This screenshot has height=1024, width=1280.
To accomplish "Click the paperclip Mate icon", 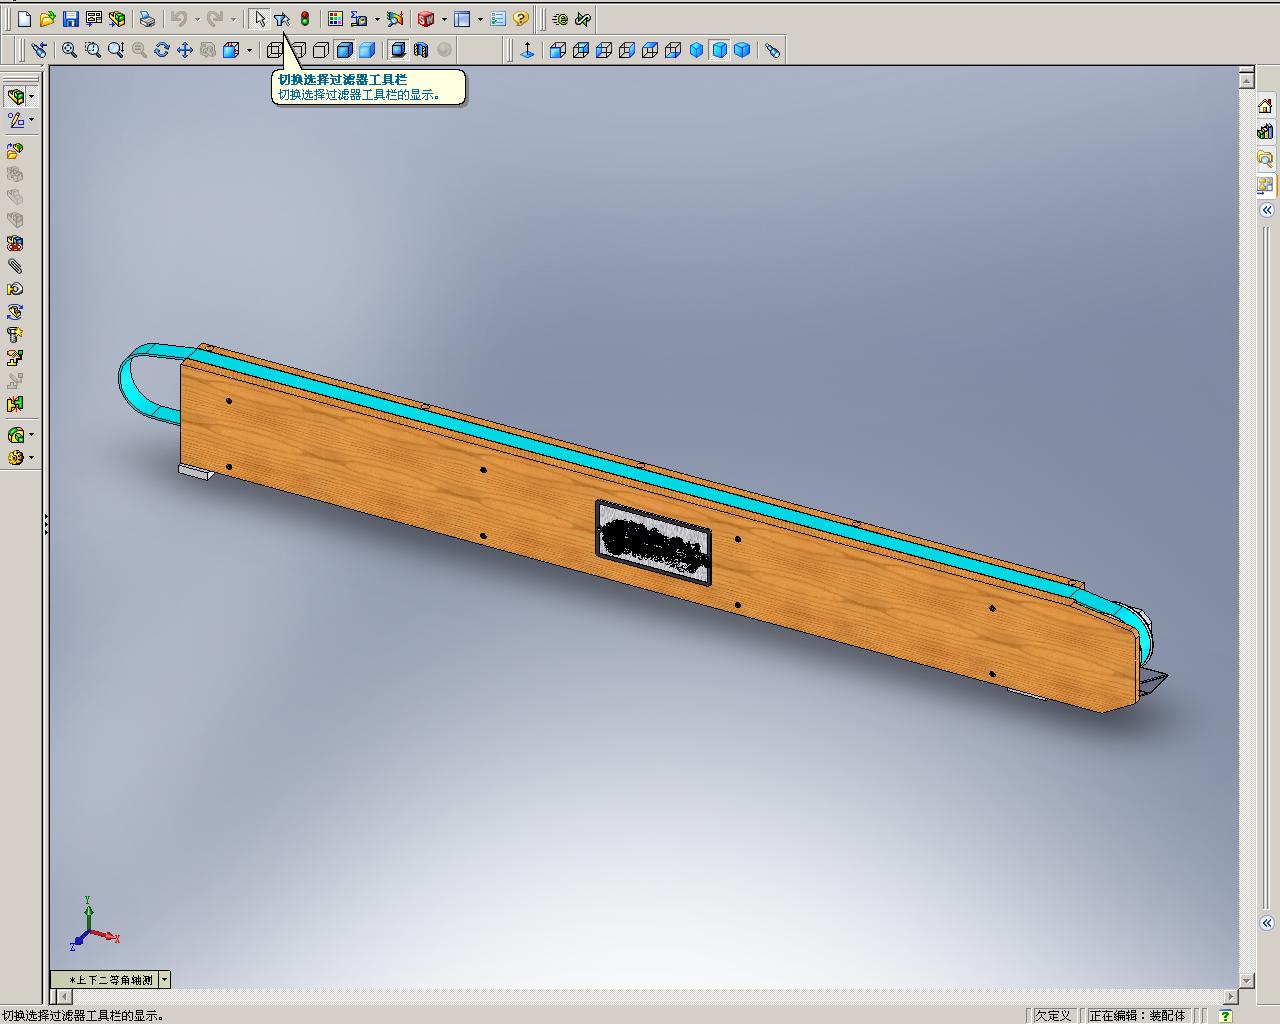I will 15,266.
